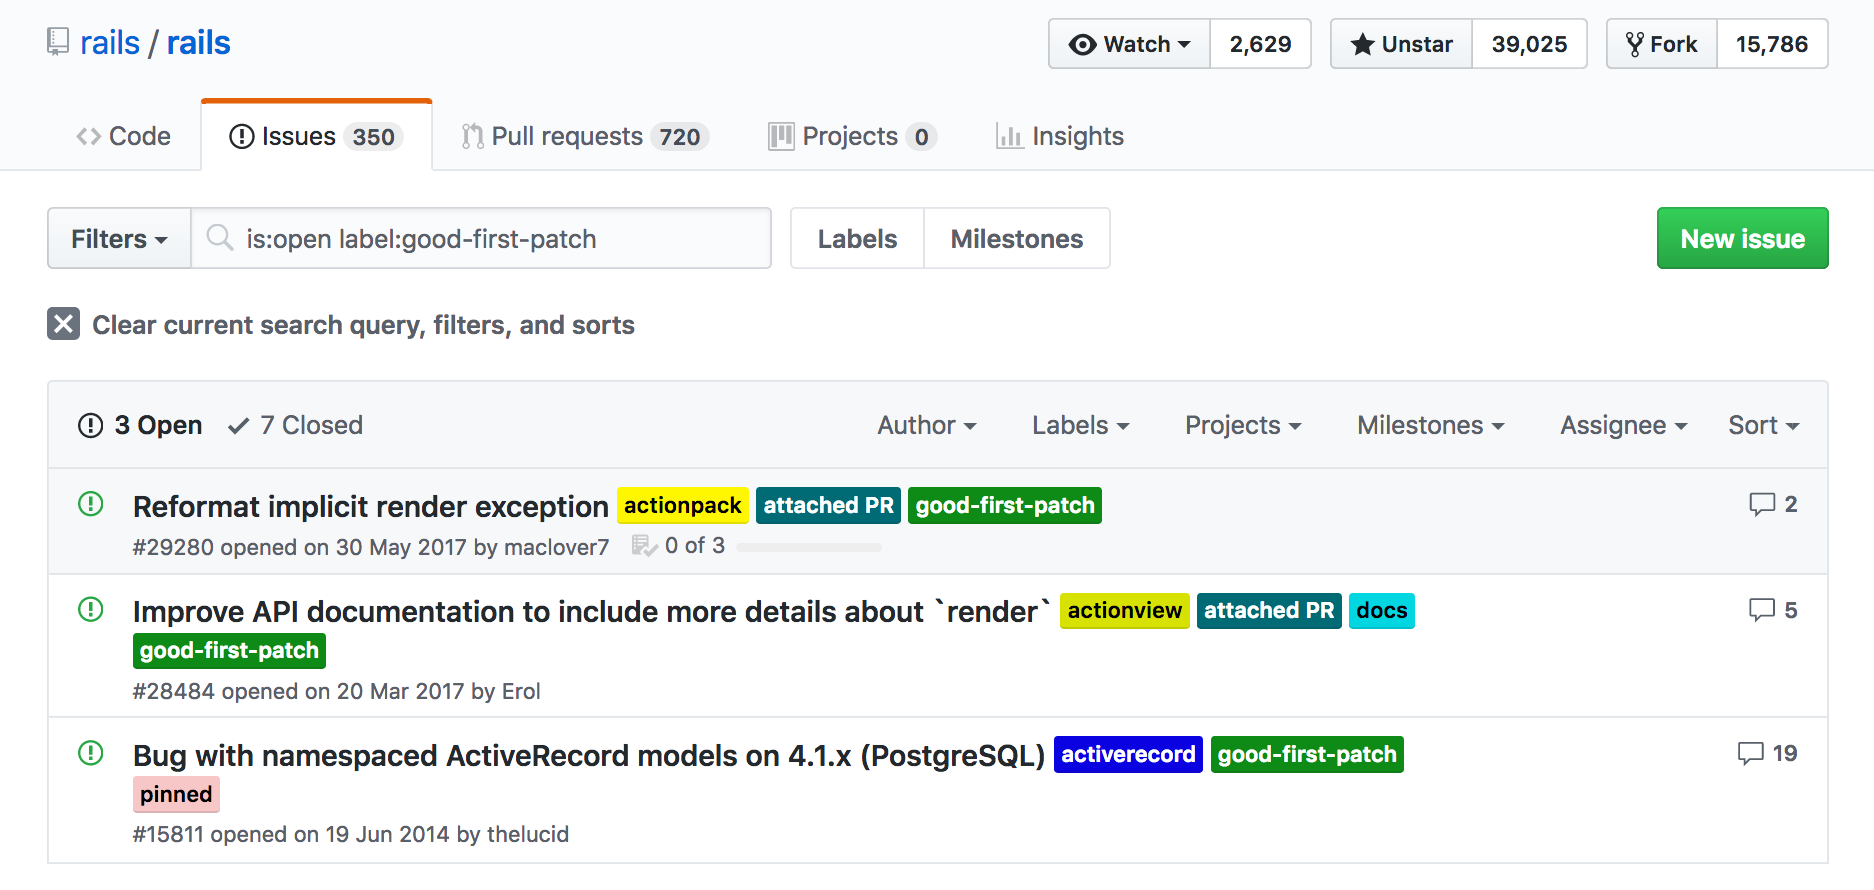Image resolution: width=1874 pixels, height=890 pixels.
Task: Click the New issue button
Action: coord(1742,238)
